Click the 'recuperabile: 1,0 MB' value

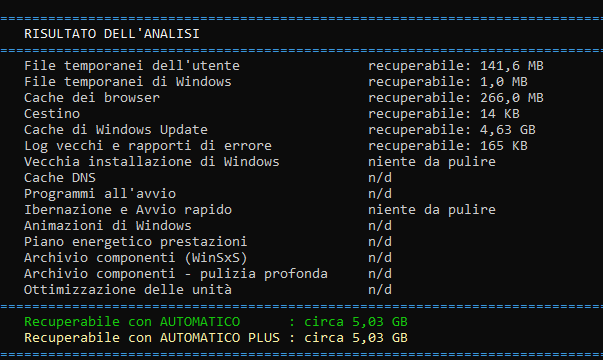(x=448, y=82)
